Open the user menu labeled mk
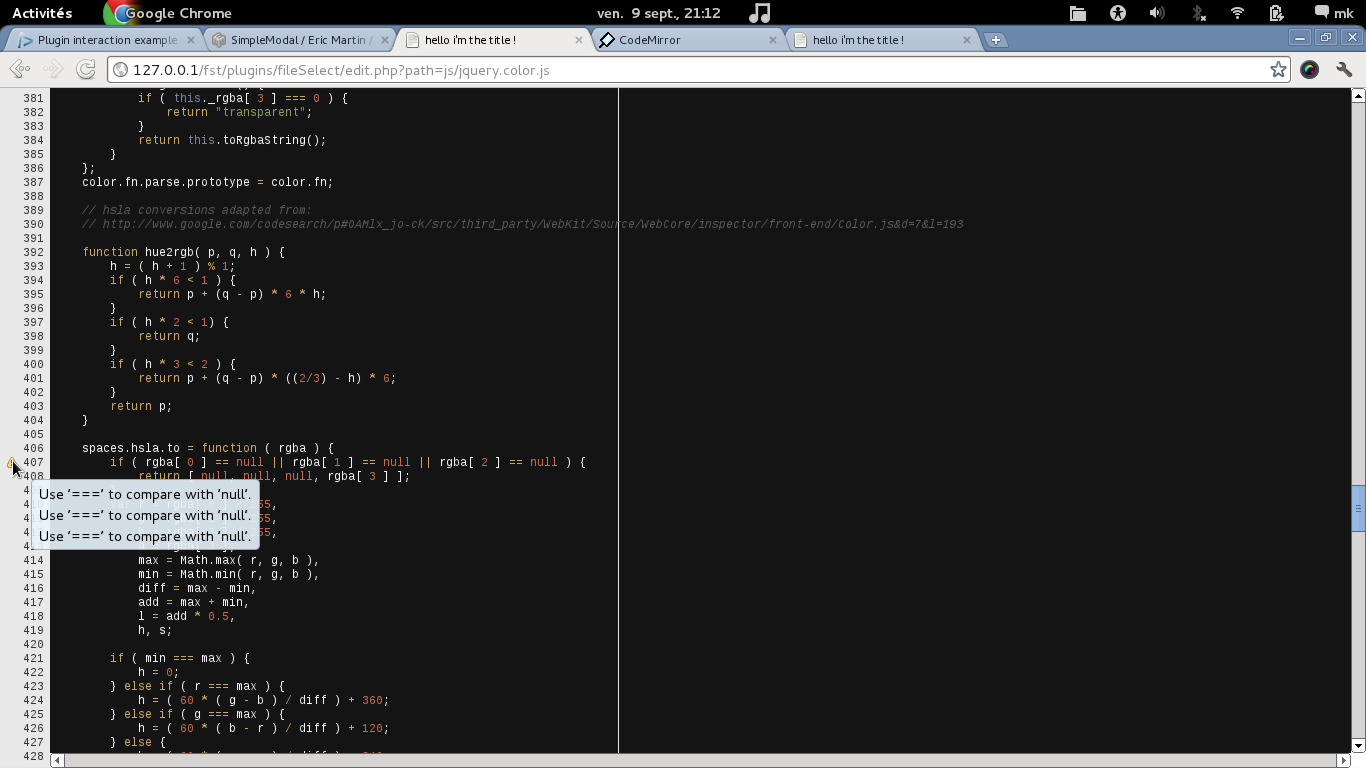The image size is (1366, 768). click(1334, 13)
